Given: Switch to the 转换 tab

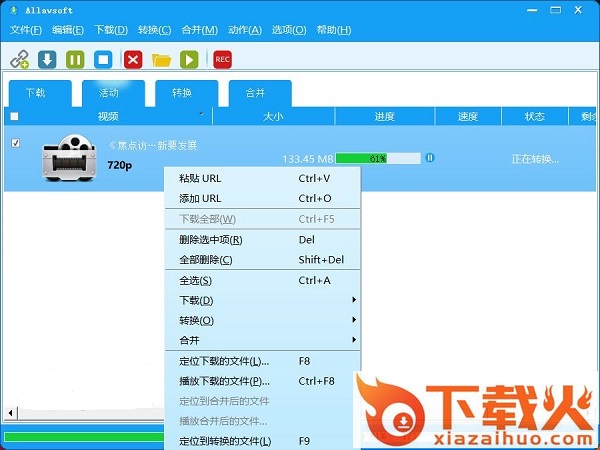Looking at the screenshot, I should (x=181, y=93).
